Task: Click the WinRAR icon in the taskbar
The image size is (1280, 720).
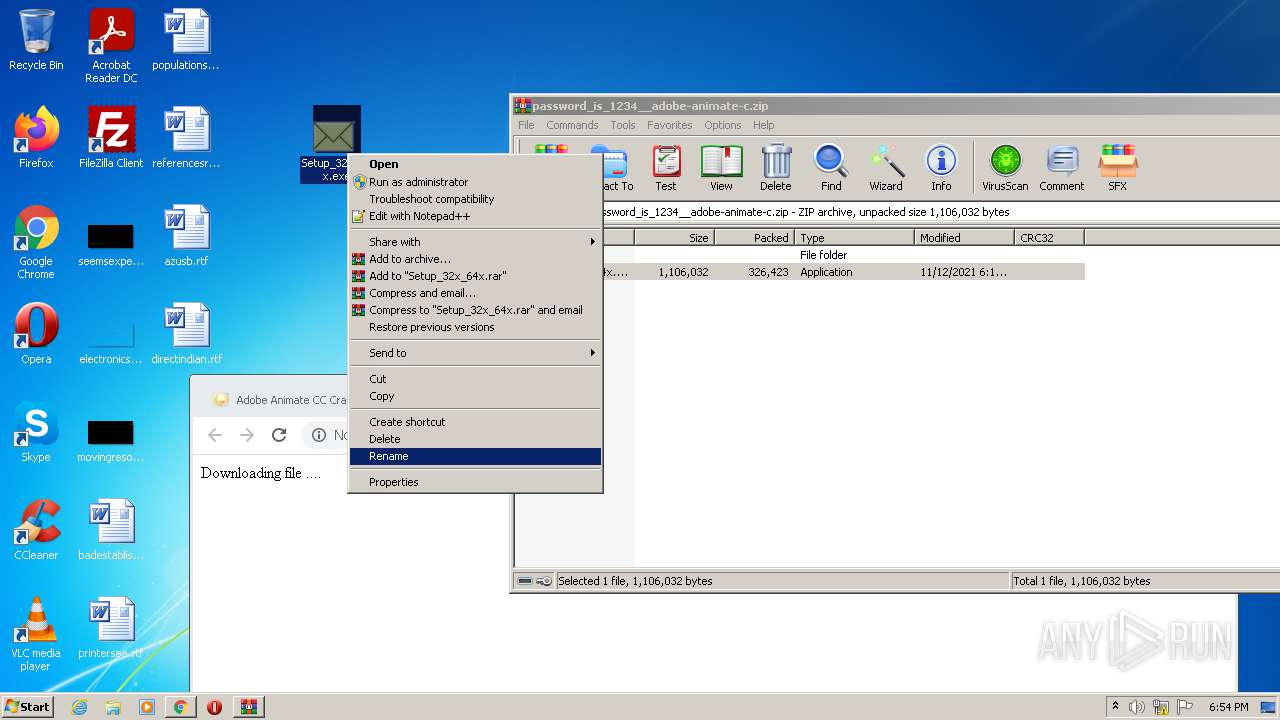Action: point(248,707)
